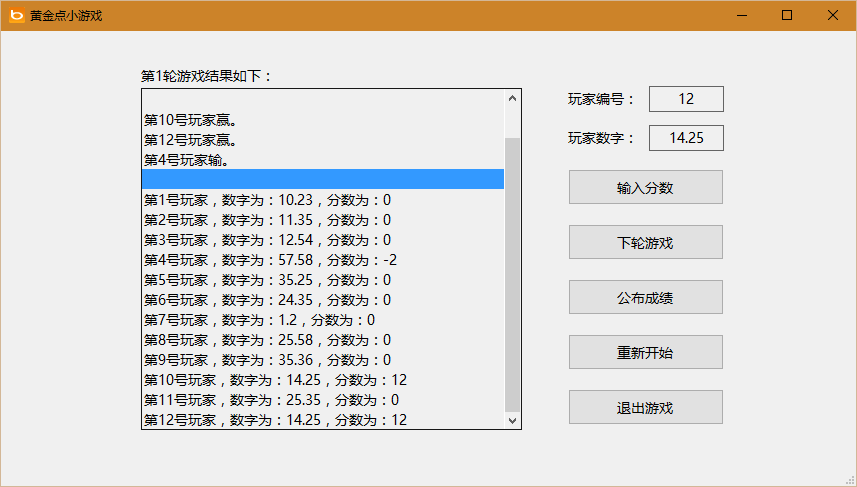
Task: Select row 第12号玩家 number 14.25
Action: click(323, 420)
